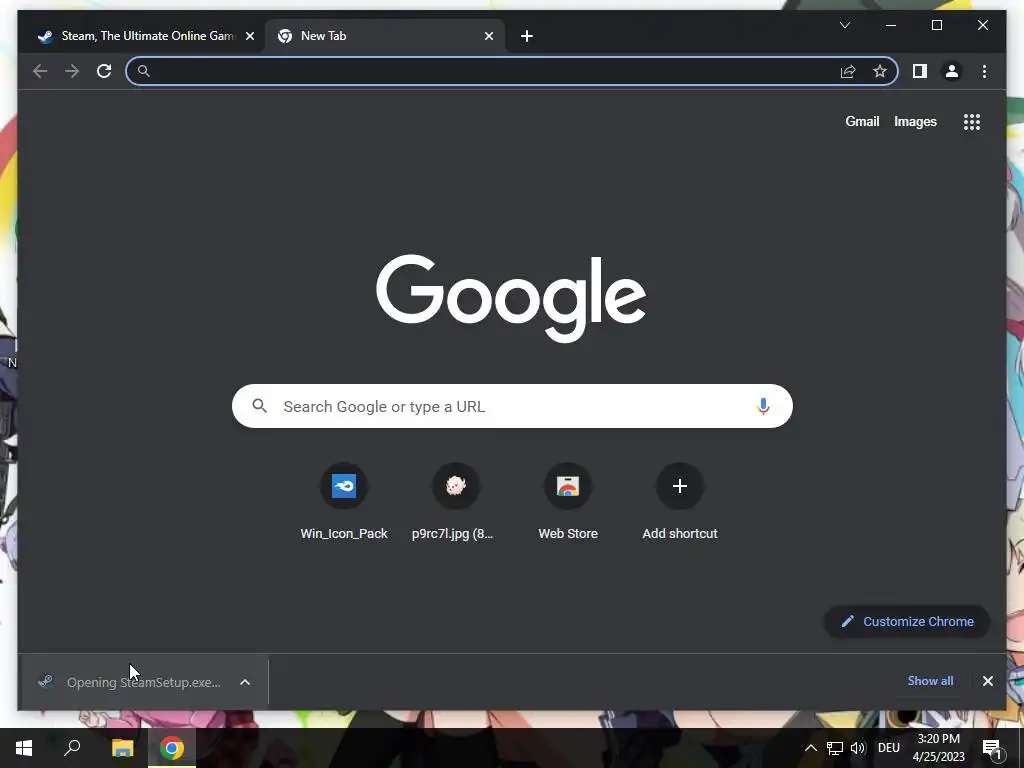Open the volume tray icon
The height and width of the screenshot is (768, 1024).
[x=858, y=748]
